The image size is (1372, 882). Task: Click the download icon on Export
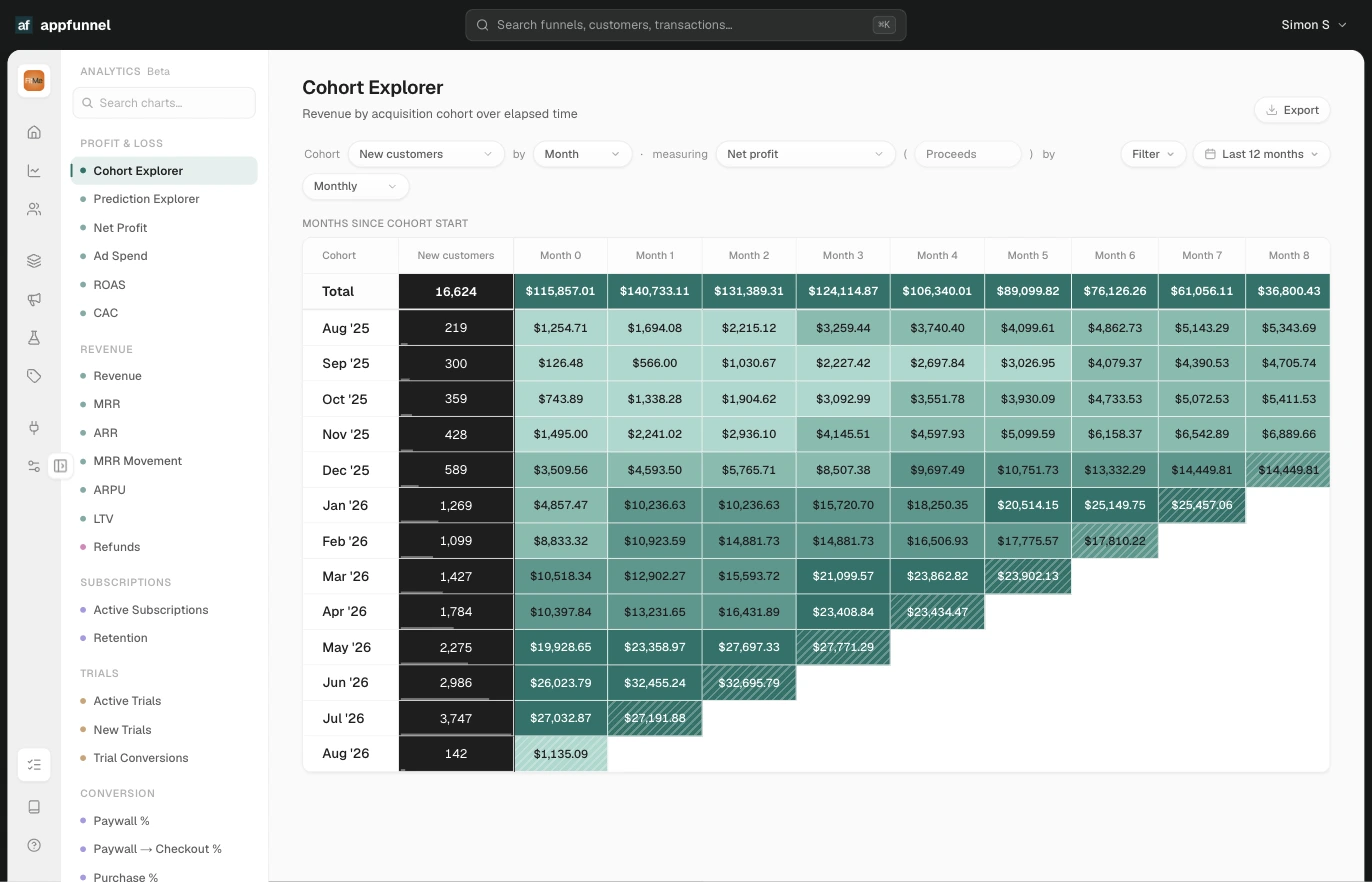1271,110
